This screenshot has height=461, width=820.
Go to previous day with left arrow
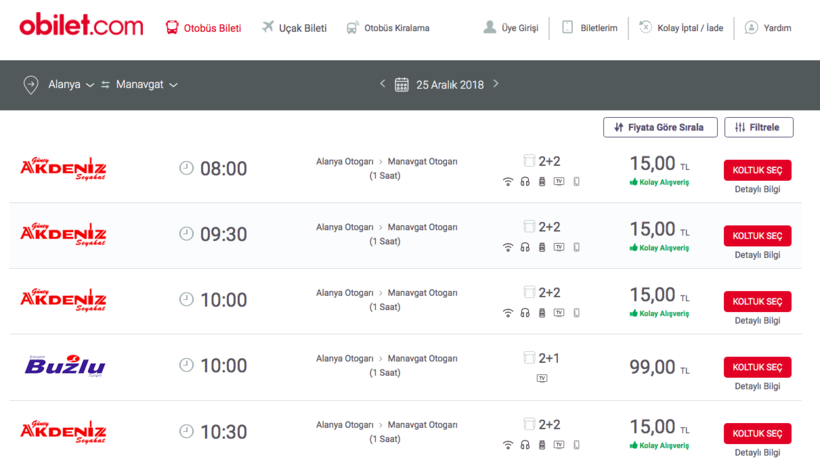pyautogui.click(x=382, y=84)
